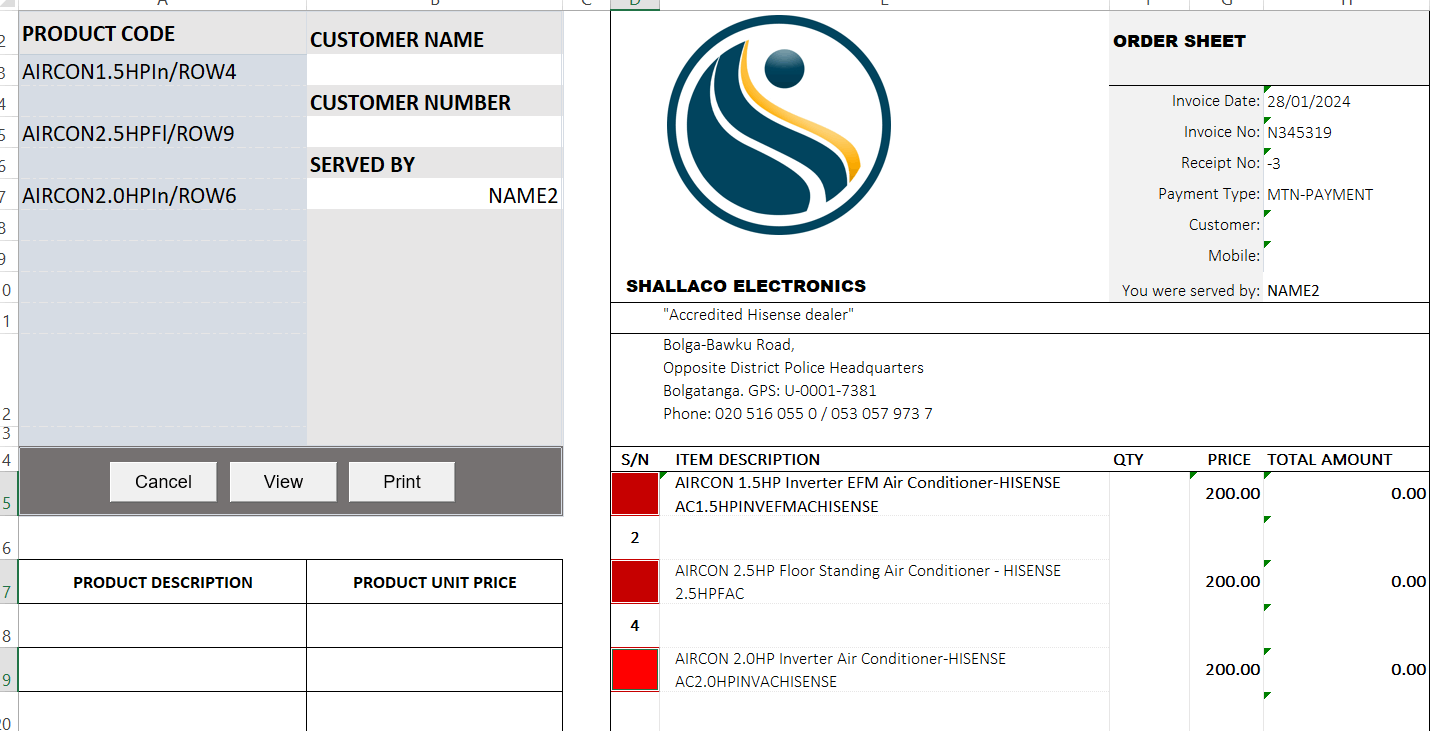Click the 0.00 total for AIRCON 2.0HP
Screen dimensions: 1430x731
(1408, 670)
